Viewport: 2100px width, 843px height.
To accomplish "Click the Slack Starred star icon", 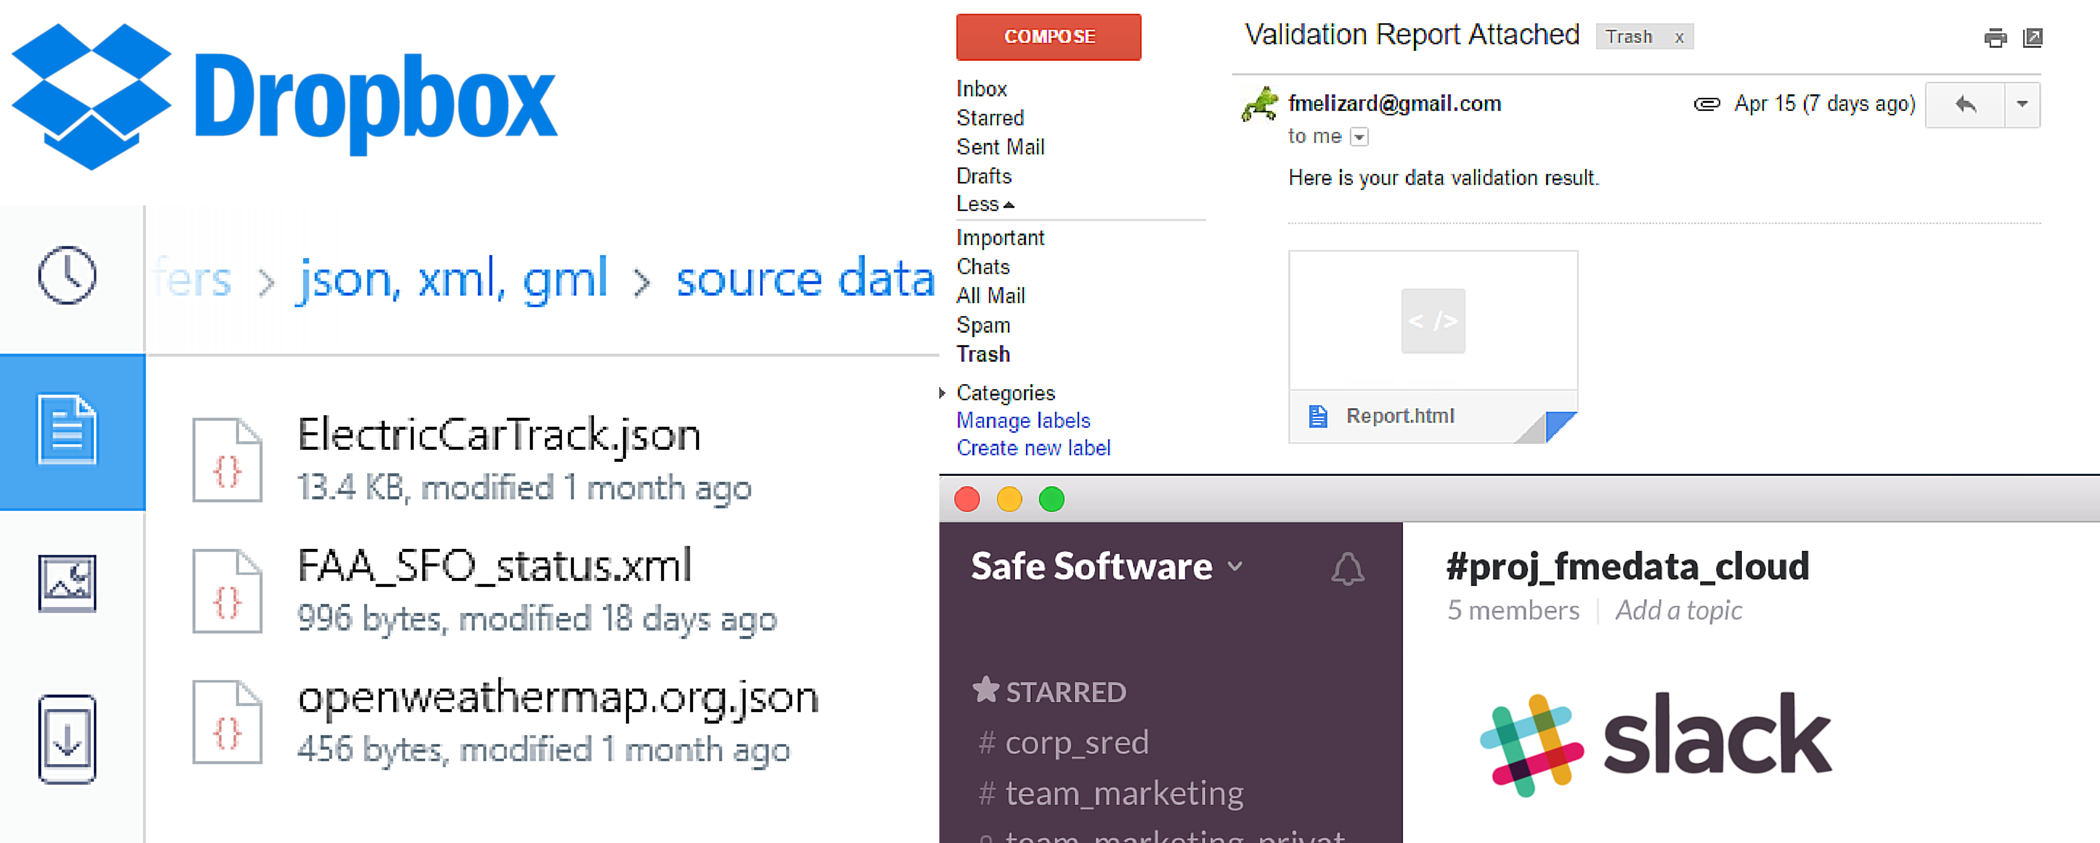I will coord(986,689).
